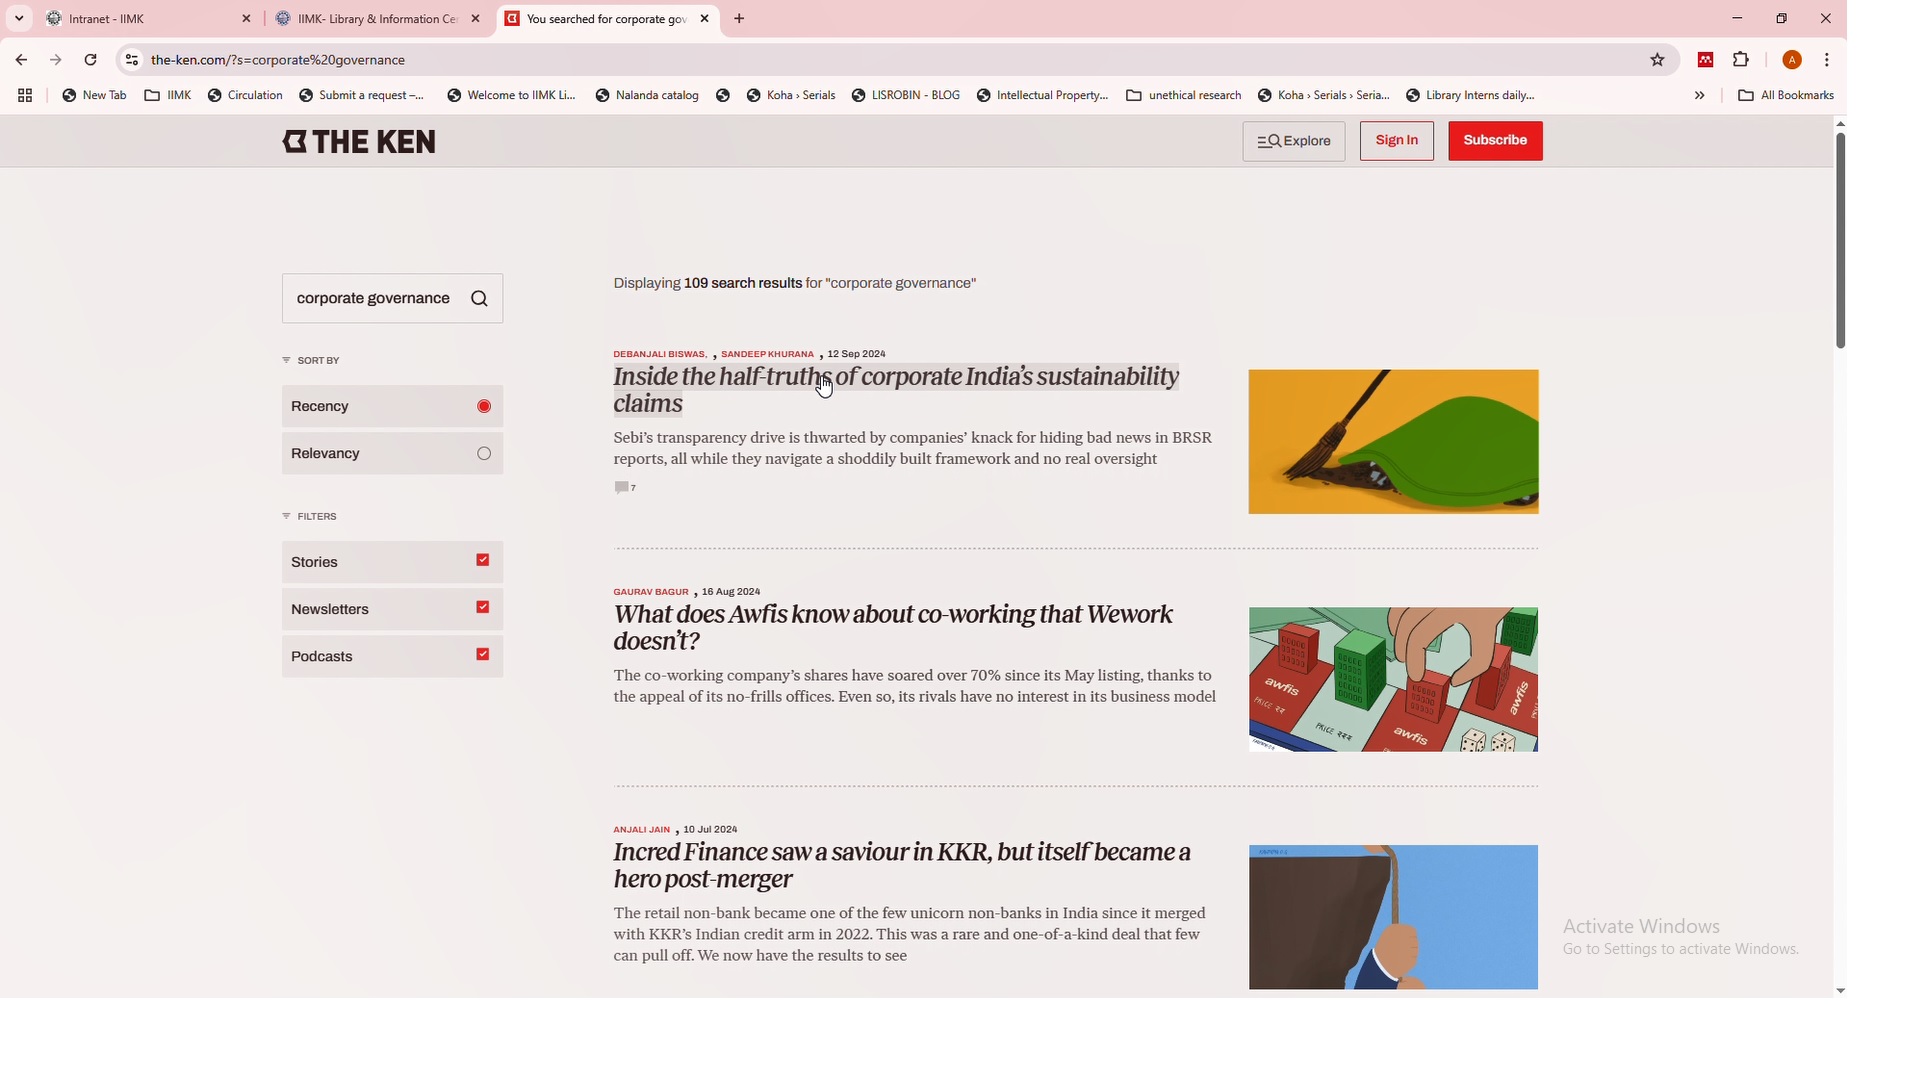This screenshot has height=1092, width=1918.
Task: Open the Awfis co-working article thumbnail
Action: [1392, 680]
